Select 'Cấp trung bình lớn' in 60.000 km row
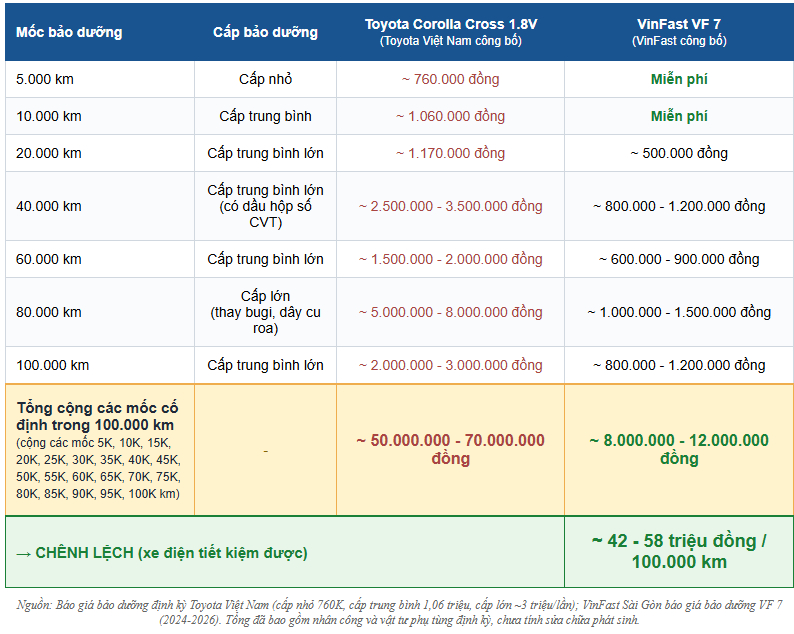794x634 pixels. [265, 259]
